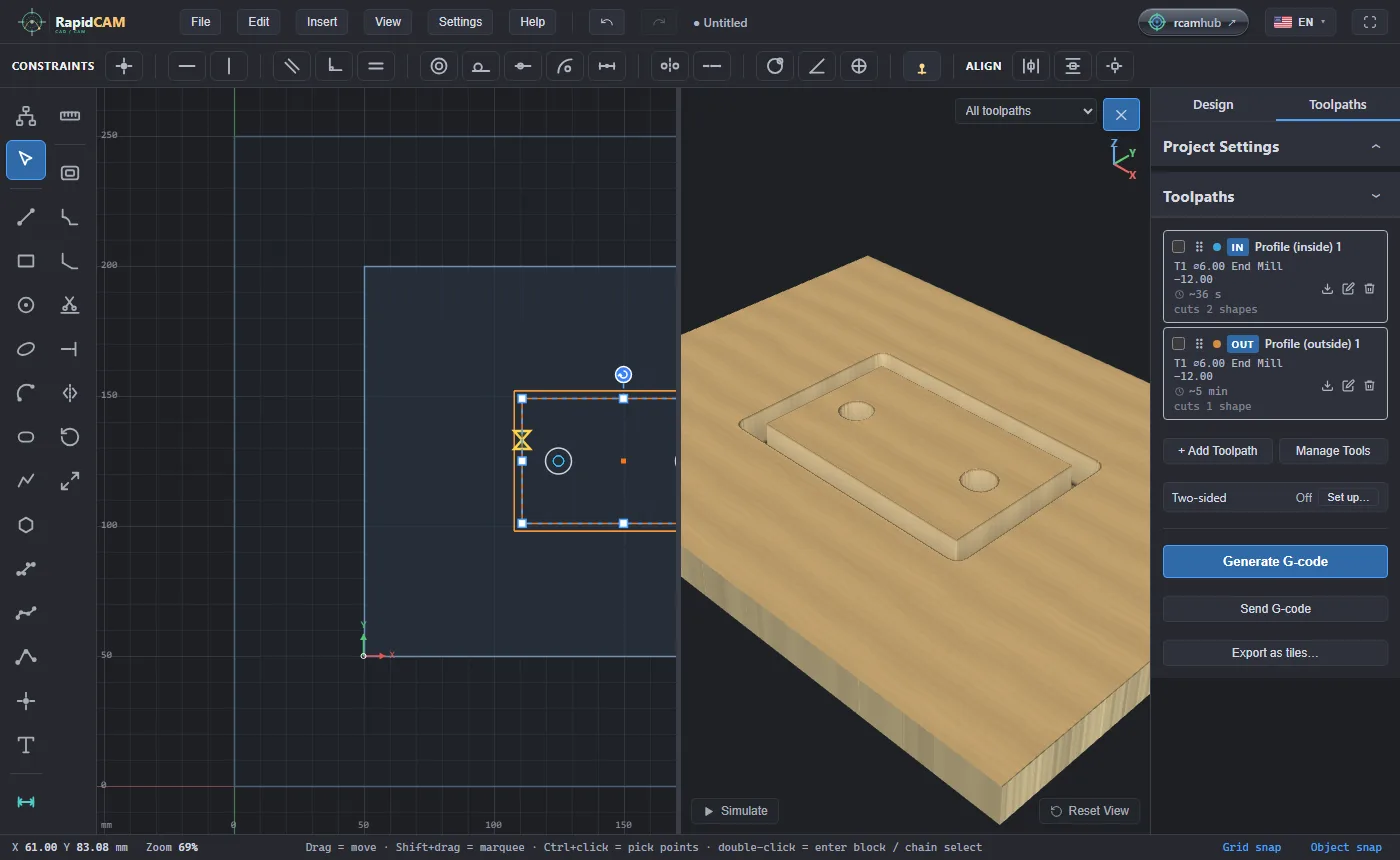Switch to the Design tab
The width and height of the screenshot is (1400, 860).
click(1213, 104)
